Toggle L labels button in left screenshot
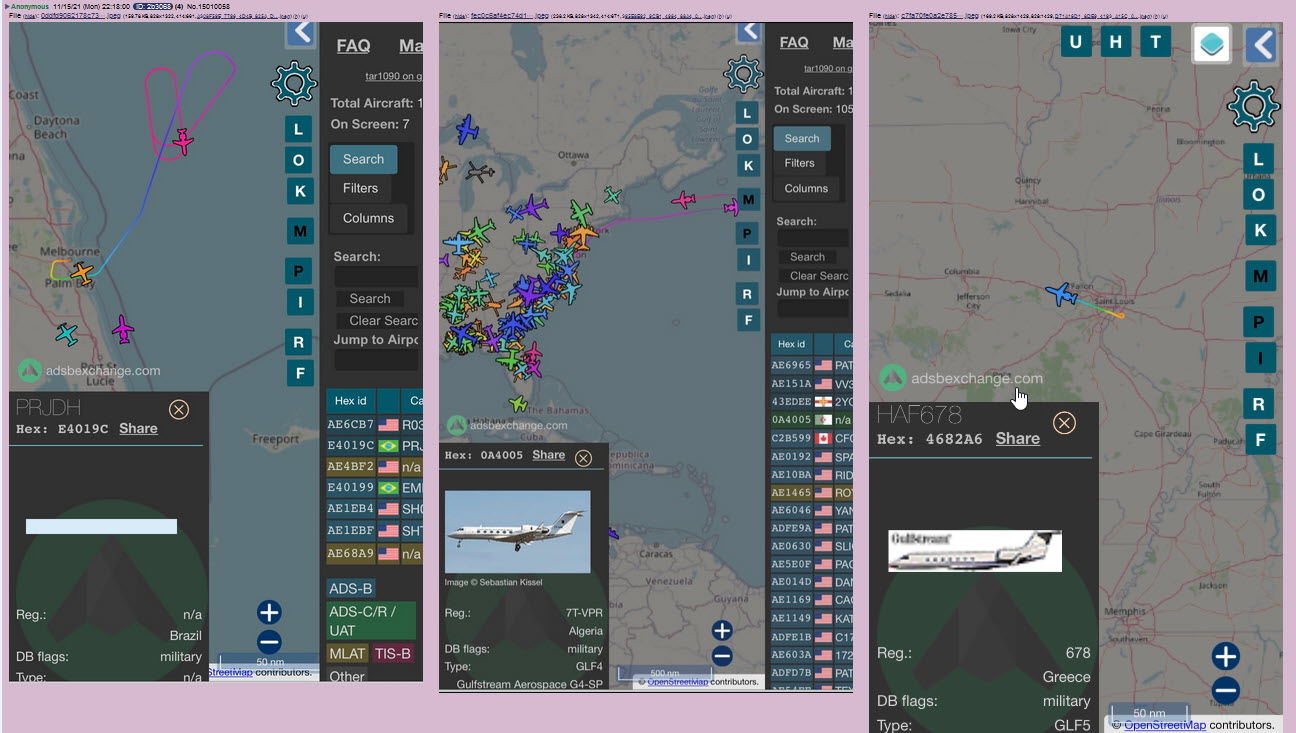Screen dimensions: 1296x733 [298, 129]
